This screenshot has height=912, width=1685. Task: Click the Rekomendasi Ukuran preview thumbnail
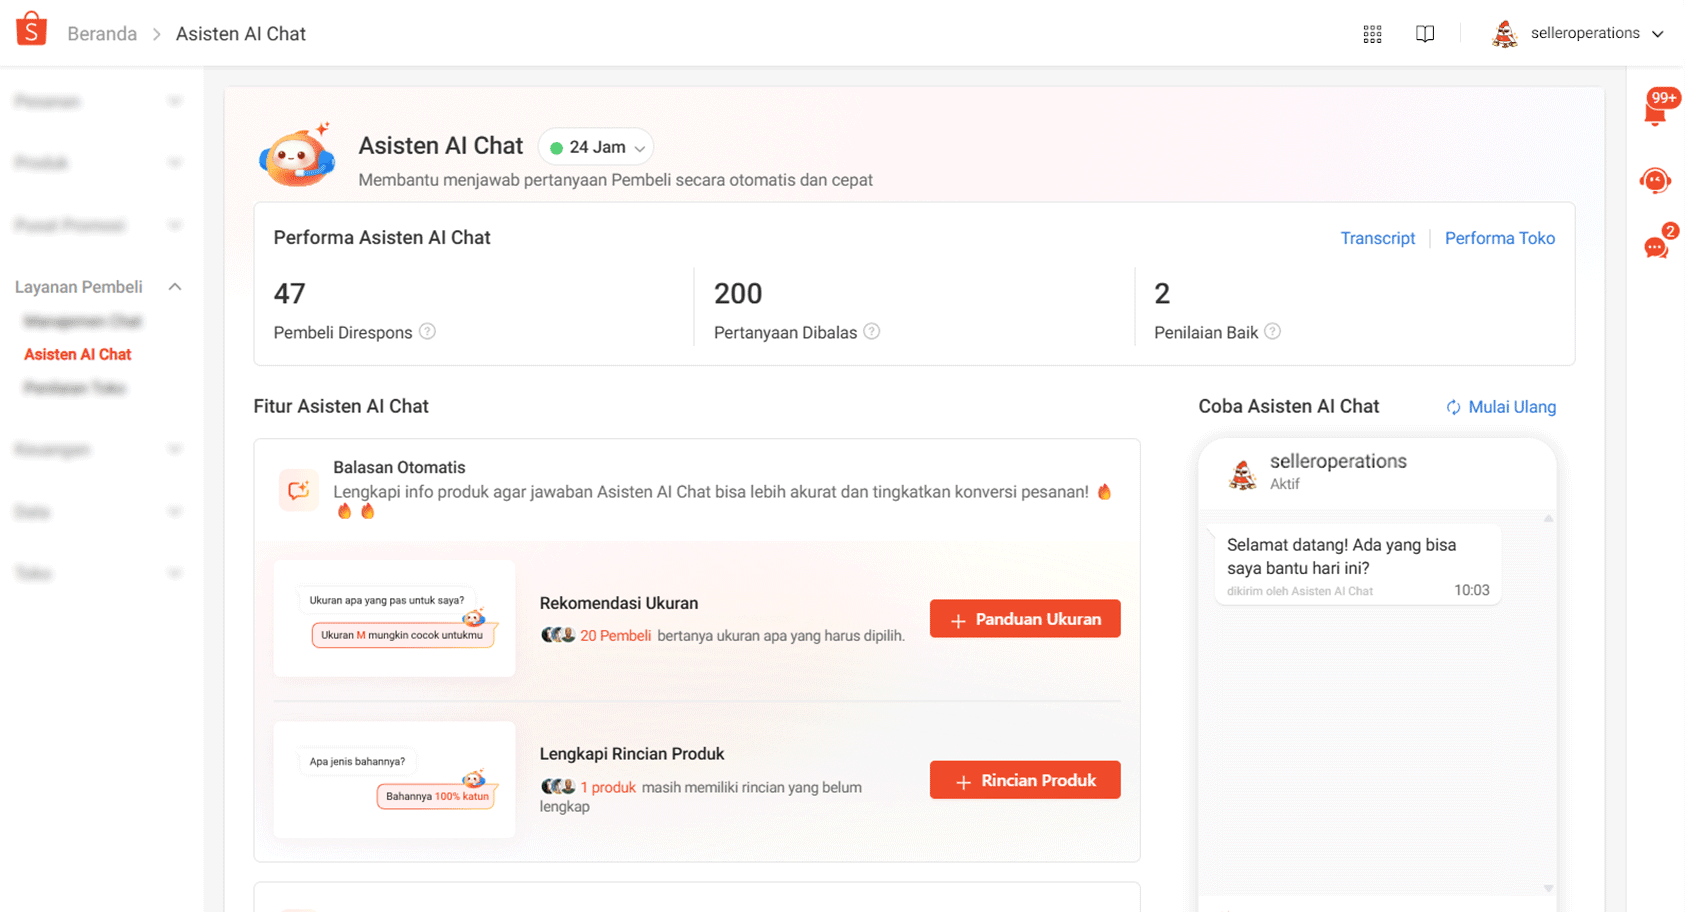point(394,618)
